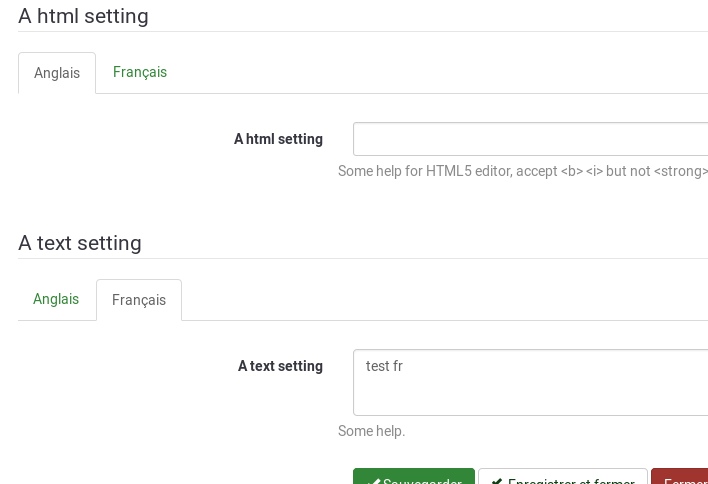
Task: Switch to Anglais tab under html setting
Action: [57, 73]
